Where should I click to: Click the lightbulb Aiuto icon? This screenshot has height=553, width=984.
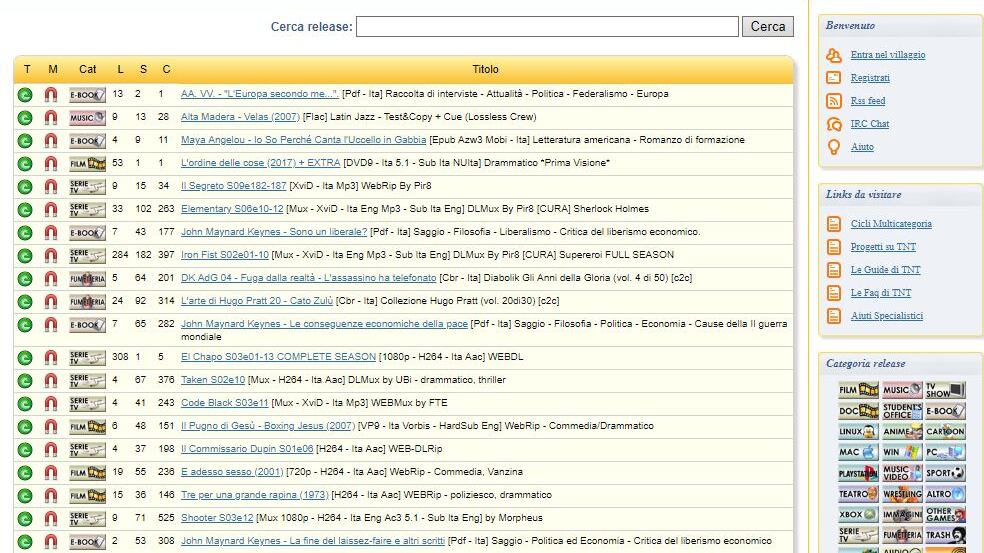[x=833, y=147]
